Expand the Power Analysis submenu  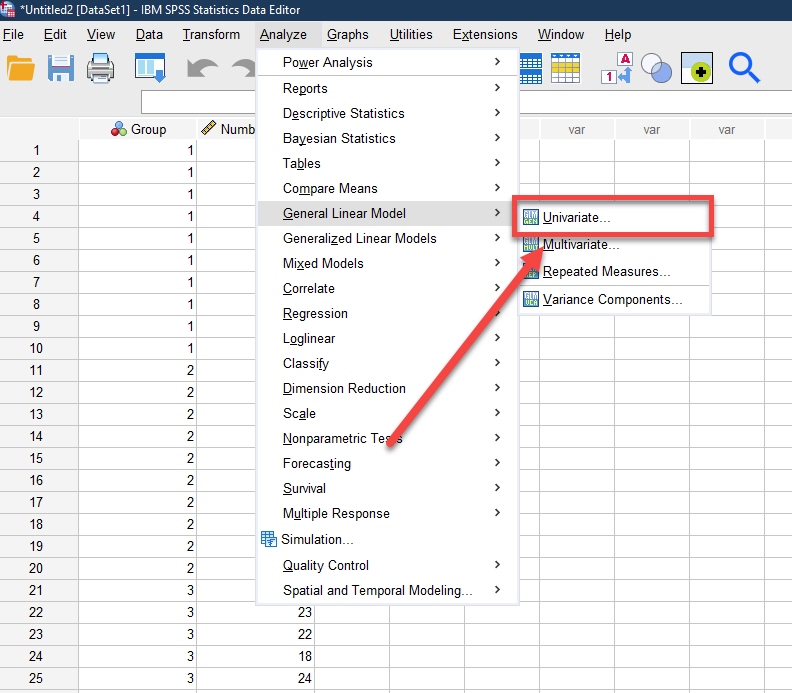388,62
